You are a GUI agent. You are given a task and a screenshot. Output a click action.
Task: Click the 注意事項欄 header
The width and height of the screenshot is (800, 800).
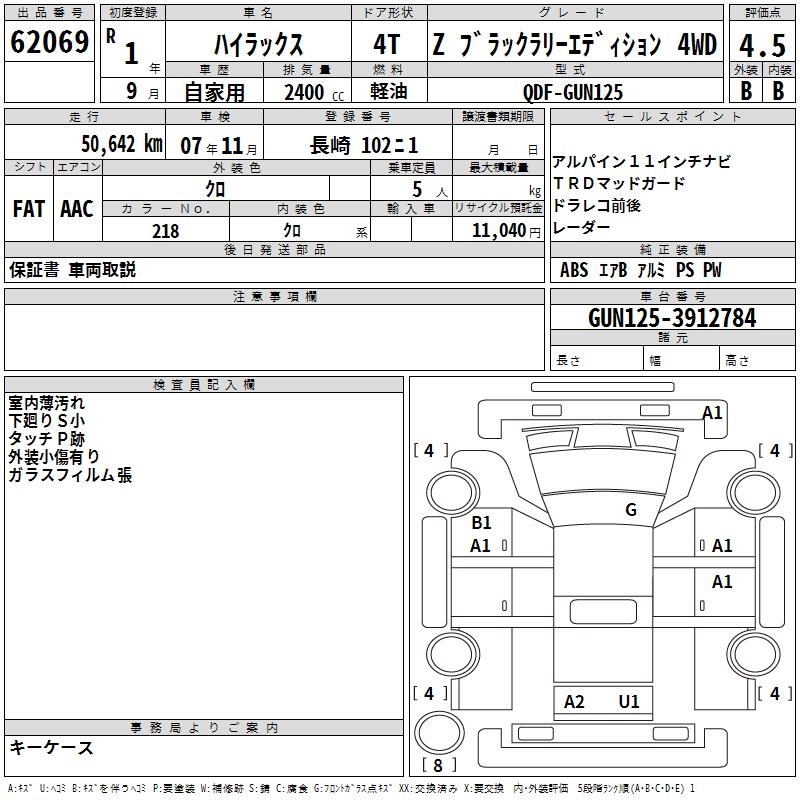point(274,296)
